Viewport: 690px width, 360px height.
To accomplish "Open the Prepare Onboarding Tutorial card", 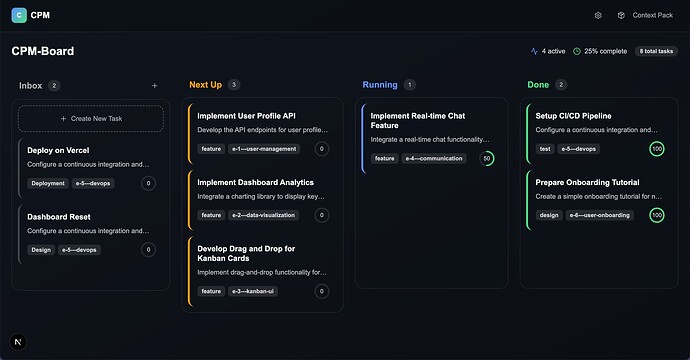I will pyautogui.click(x=599, y=200).
